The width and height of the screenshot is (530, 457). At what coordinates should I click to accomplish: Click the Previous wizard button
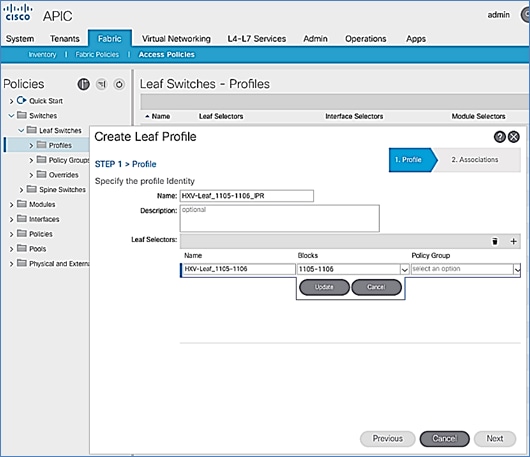coord(388,438)
